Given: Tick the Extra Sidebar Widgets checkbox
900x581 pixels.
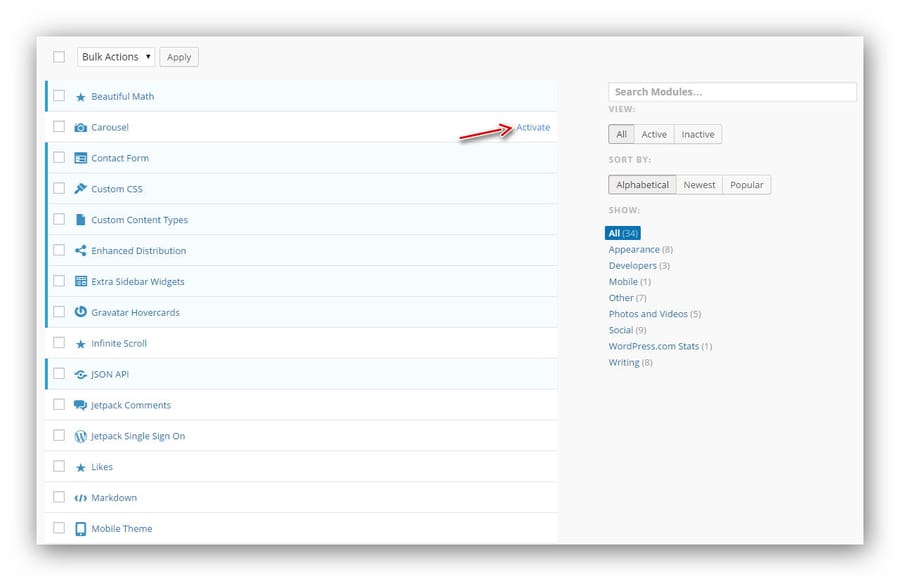Looking at the screenshot, I should tap(59, 281).
